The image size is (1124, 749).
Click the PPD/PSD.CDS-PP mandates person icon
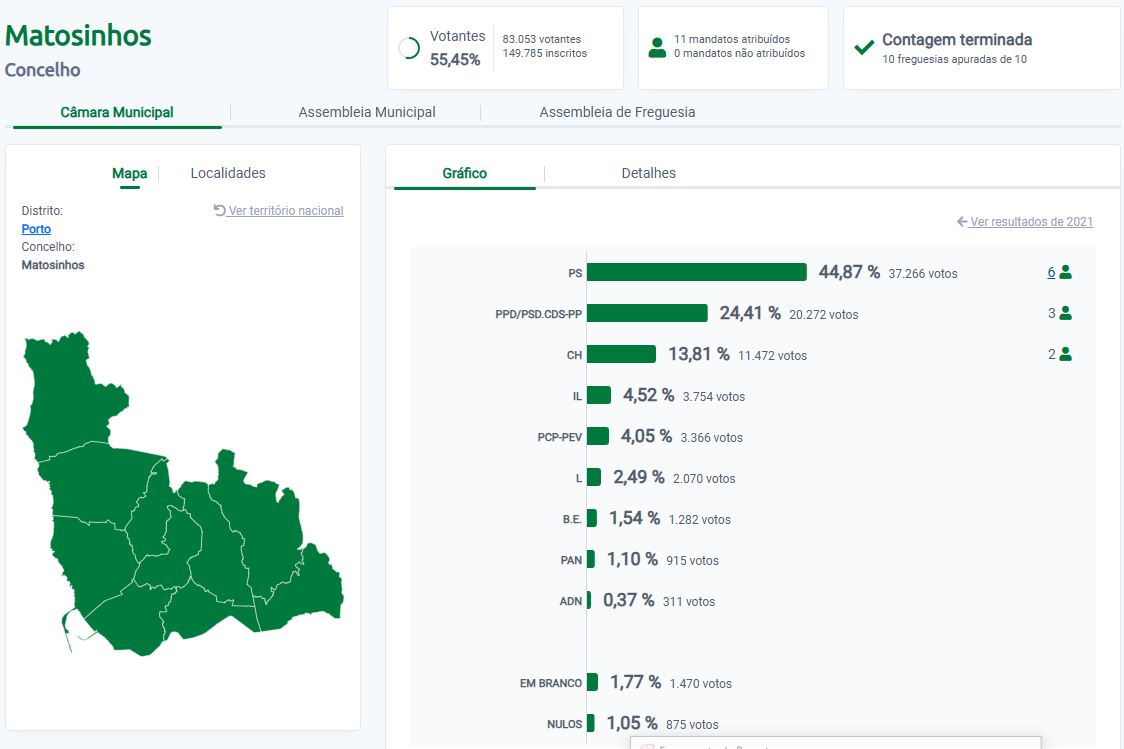click(1065, 313)
